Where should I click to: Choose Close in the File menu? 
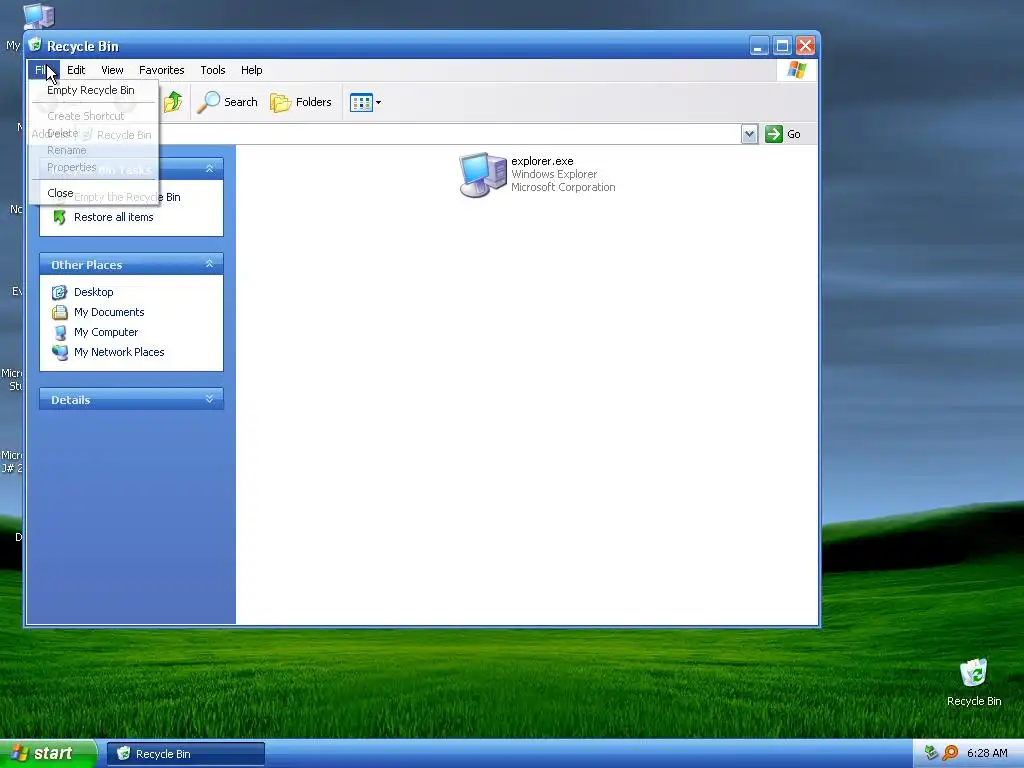60,193
